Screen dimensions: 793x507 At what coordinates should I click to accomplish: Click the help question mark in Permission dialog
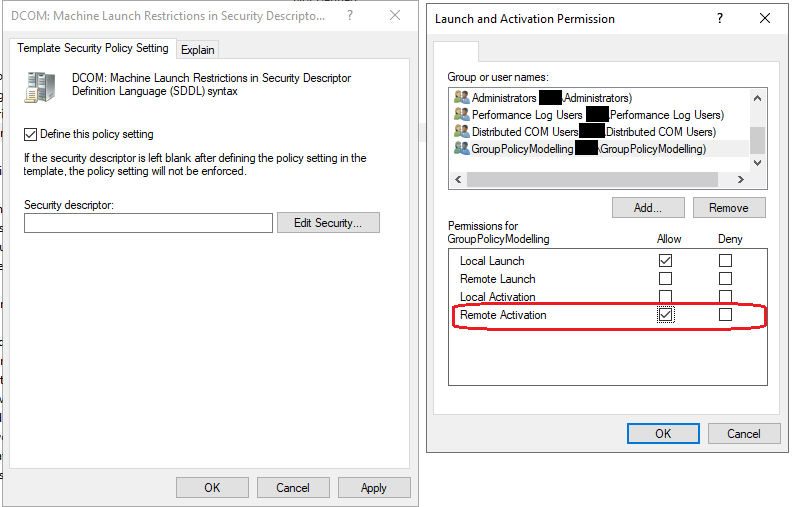pos(721,18)
